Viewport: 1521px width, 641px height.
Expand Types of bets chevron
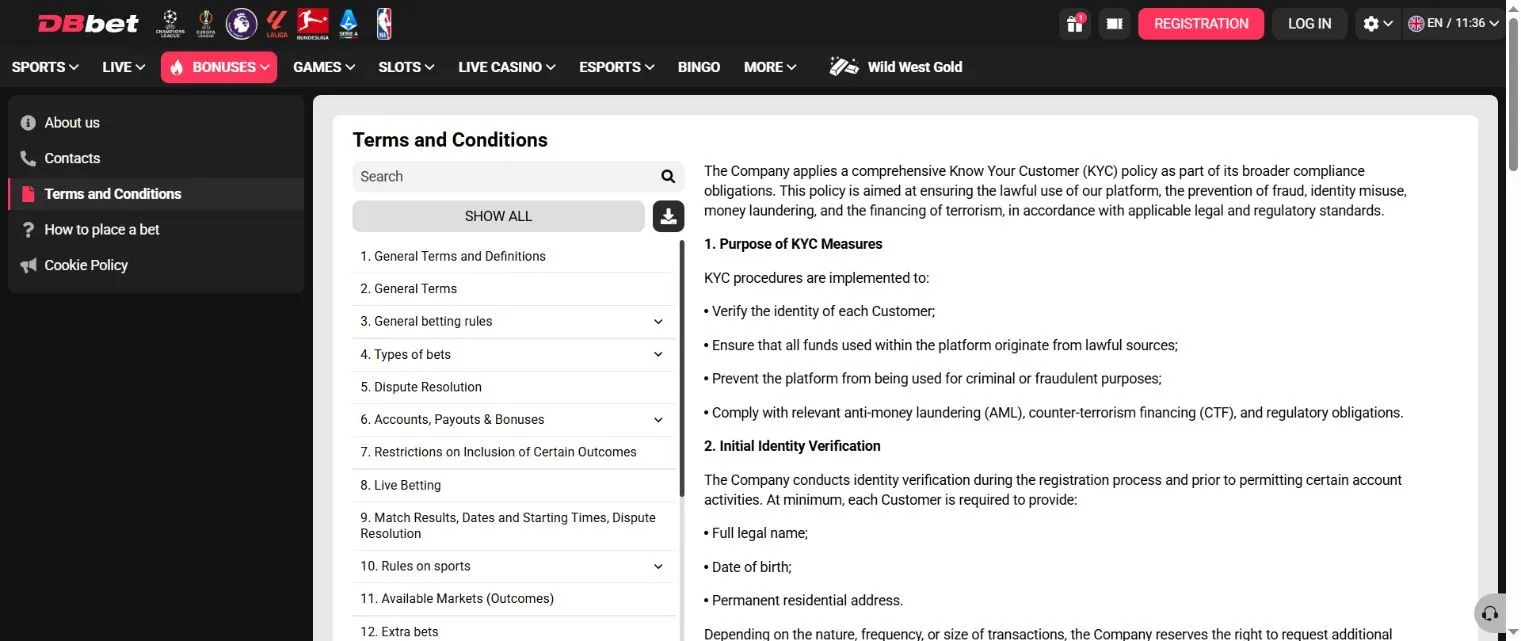click(x=658, y=354)
